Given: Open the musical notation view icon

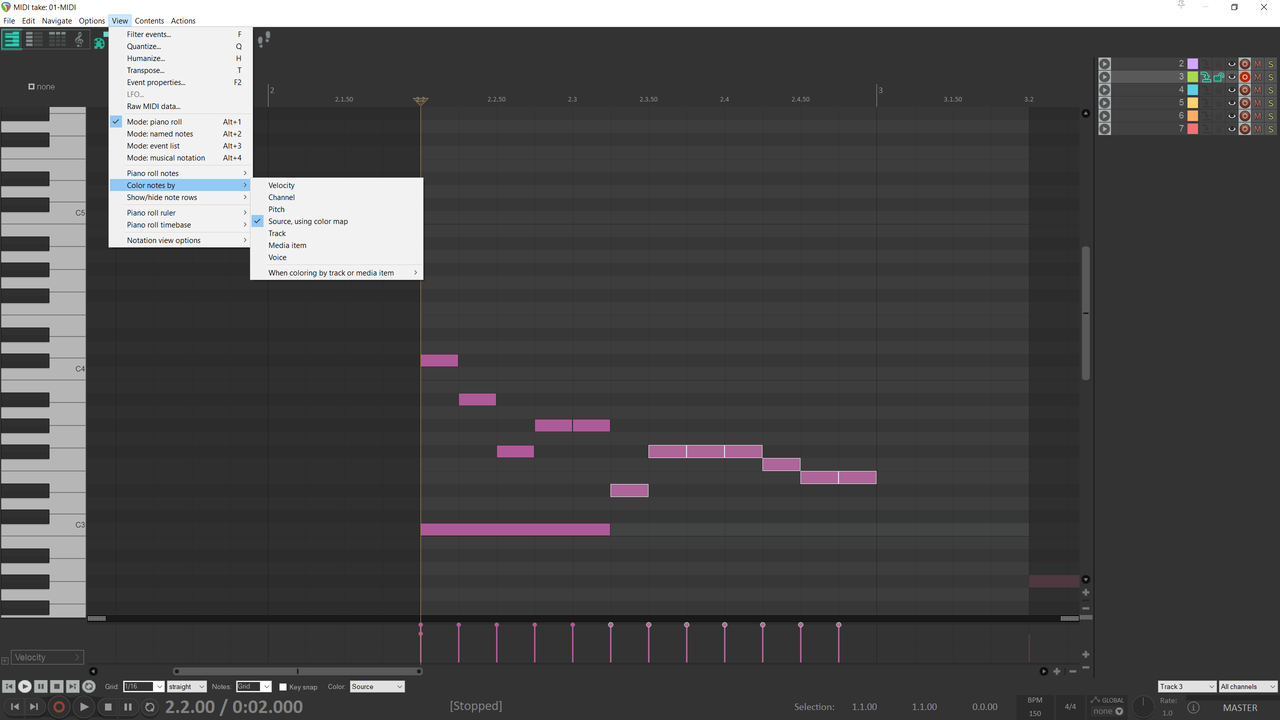Looking at the screenshot, I should click(79, 40).
